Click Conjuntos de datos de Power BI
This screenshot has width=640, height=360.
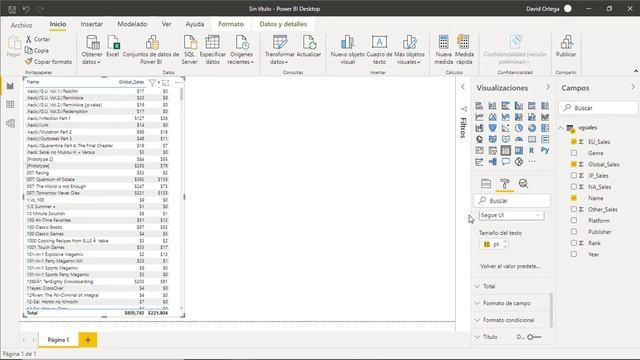151,50
